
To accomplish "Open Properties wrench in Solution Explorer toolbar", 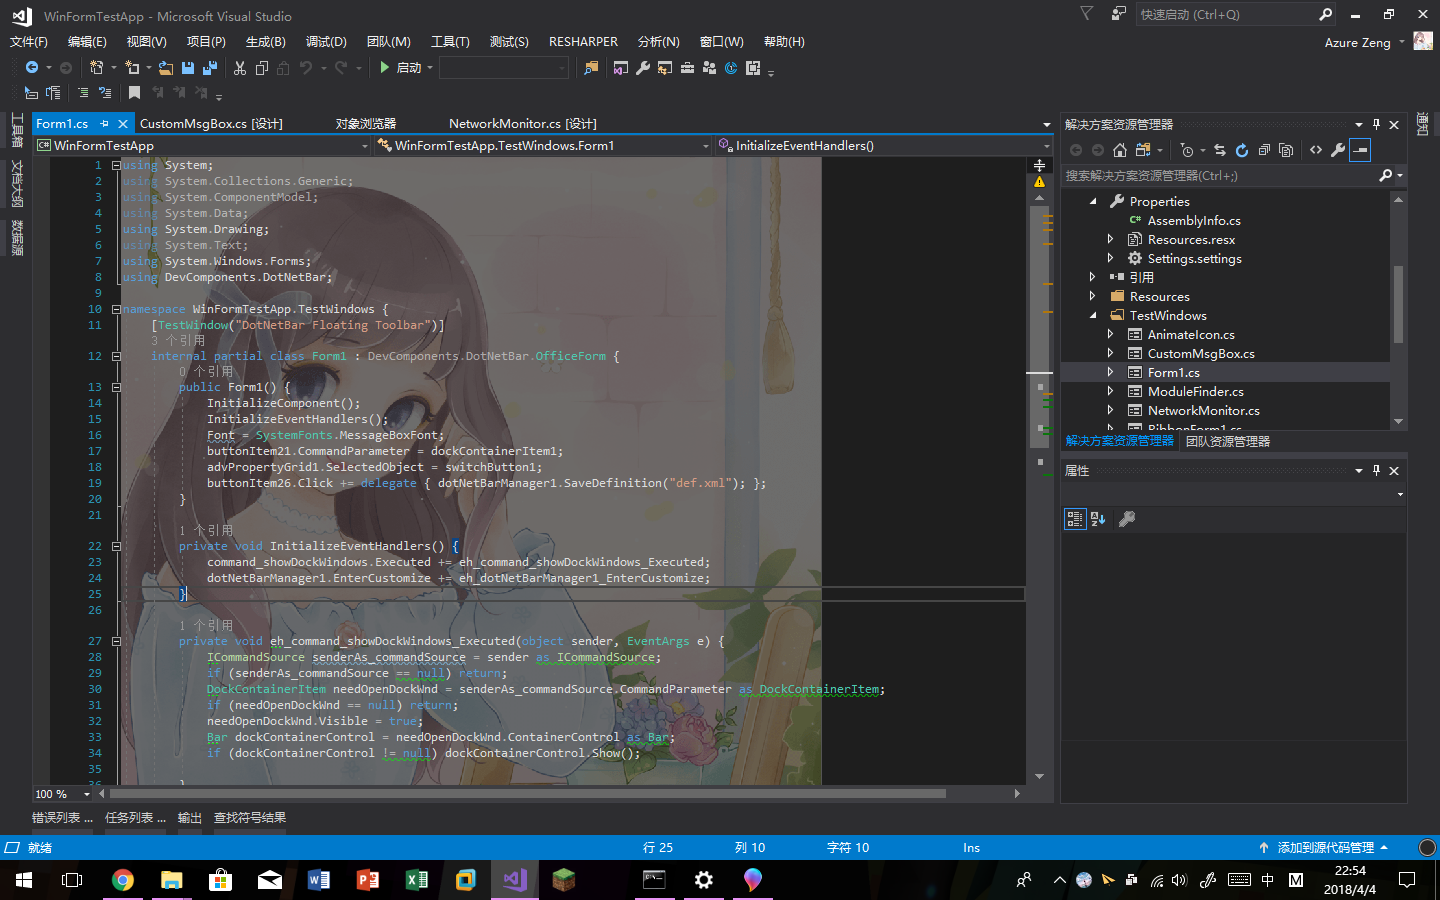I will pos(1338,150).
